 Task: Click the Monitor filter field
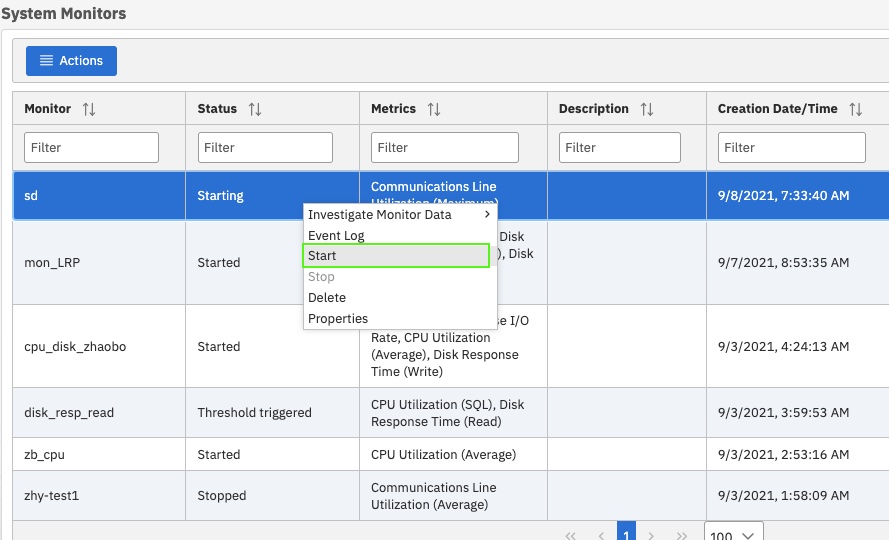click(91, 147)
